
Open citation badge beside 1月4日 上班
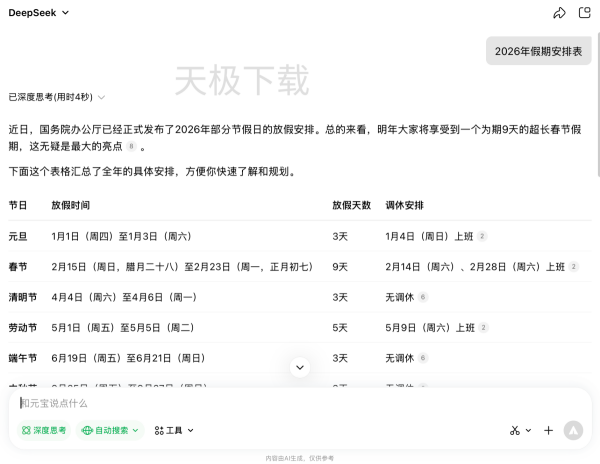(x=483, y=236)
